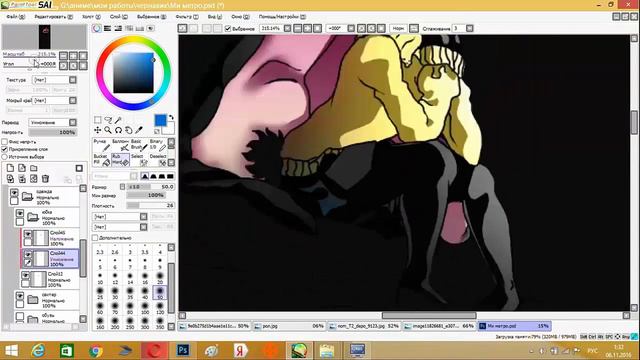Open the zoom percentage dropdown in toolbar

(x=287, y=29)
